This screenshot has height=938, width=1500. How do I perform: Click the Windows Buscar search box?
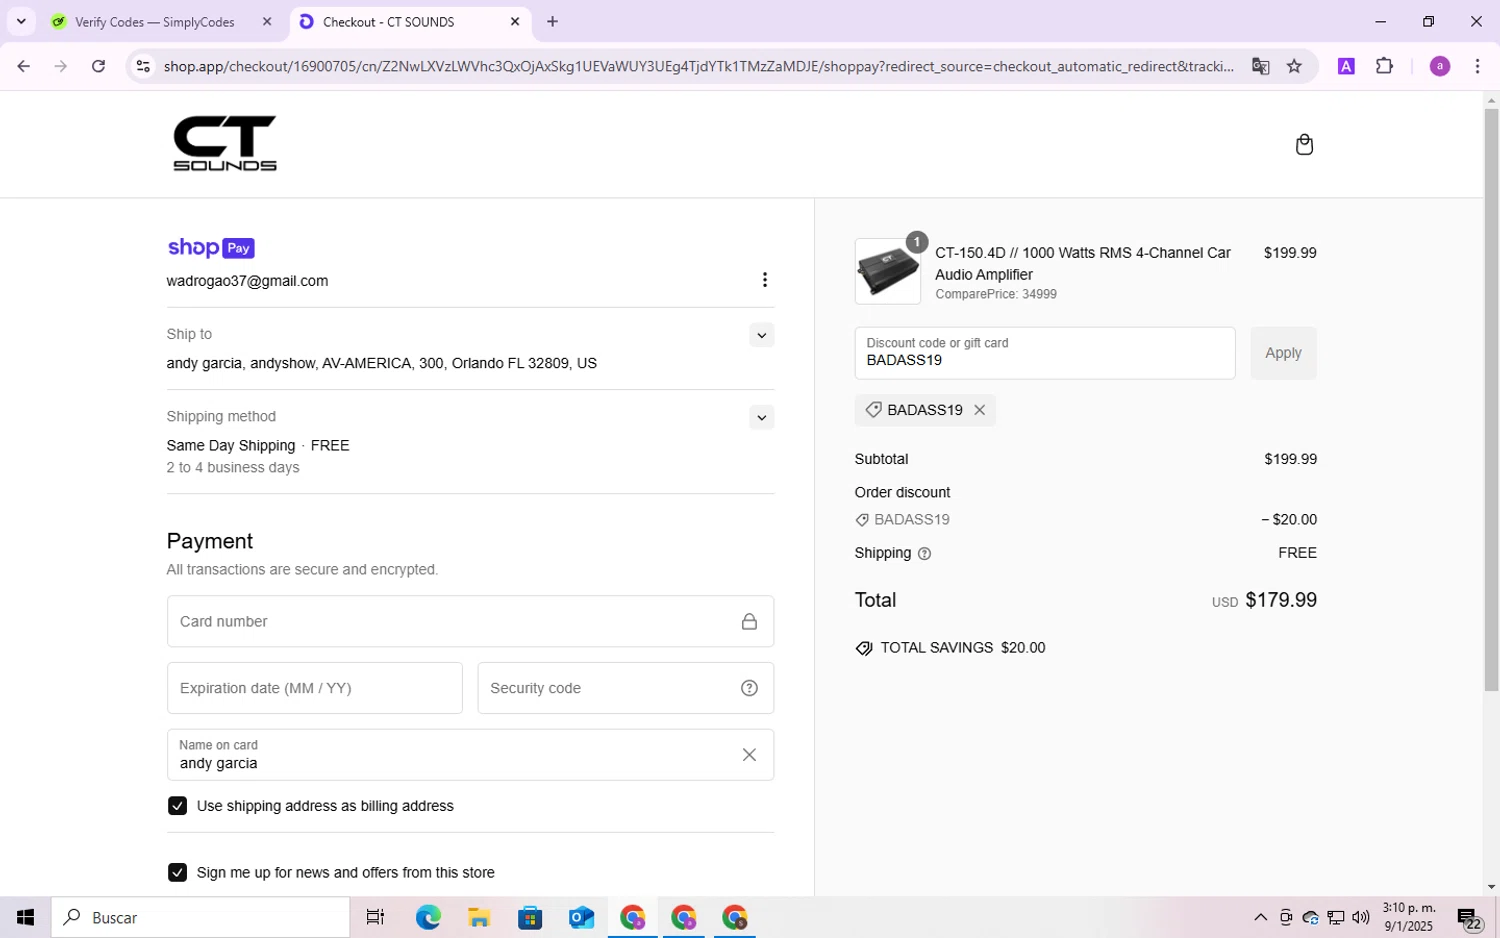tap(201, 917)
